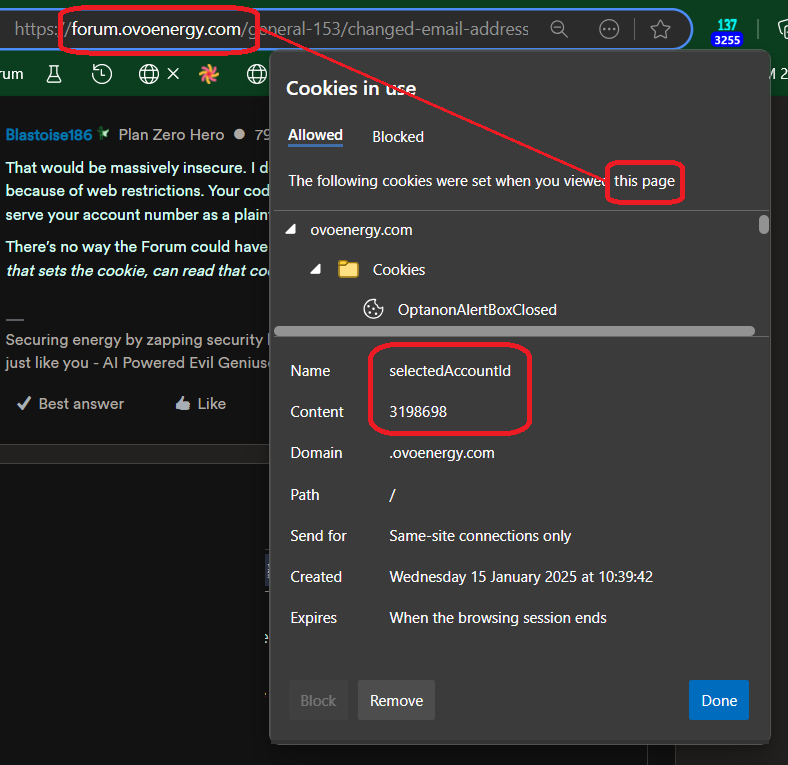The height and width of the screenshot is (765, 788).
Task: Click the disabled Block button
Action: [318, 700]
